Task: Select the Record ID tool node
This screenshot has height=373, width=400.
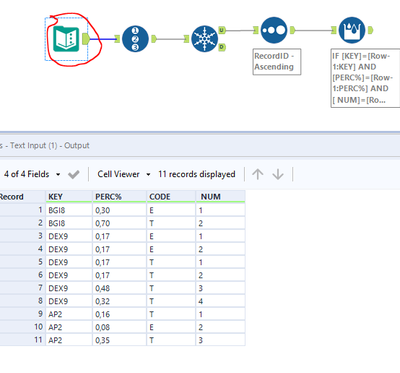Action: (x=135, y=39)
